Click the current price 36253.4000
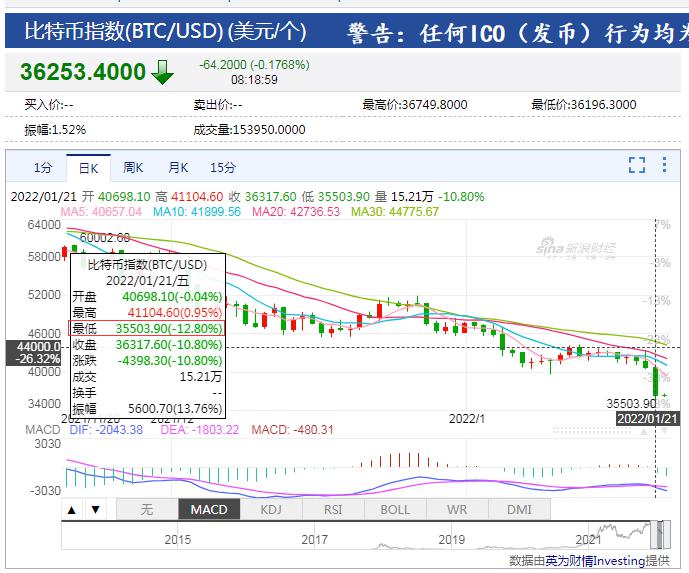This screenshot has width=689, height=573. click(x=83, y=72)
